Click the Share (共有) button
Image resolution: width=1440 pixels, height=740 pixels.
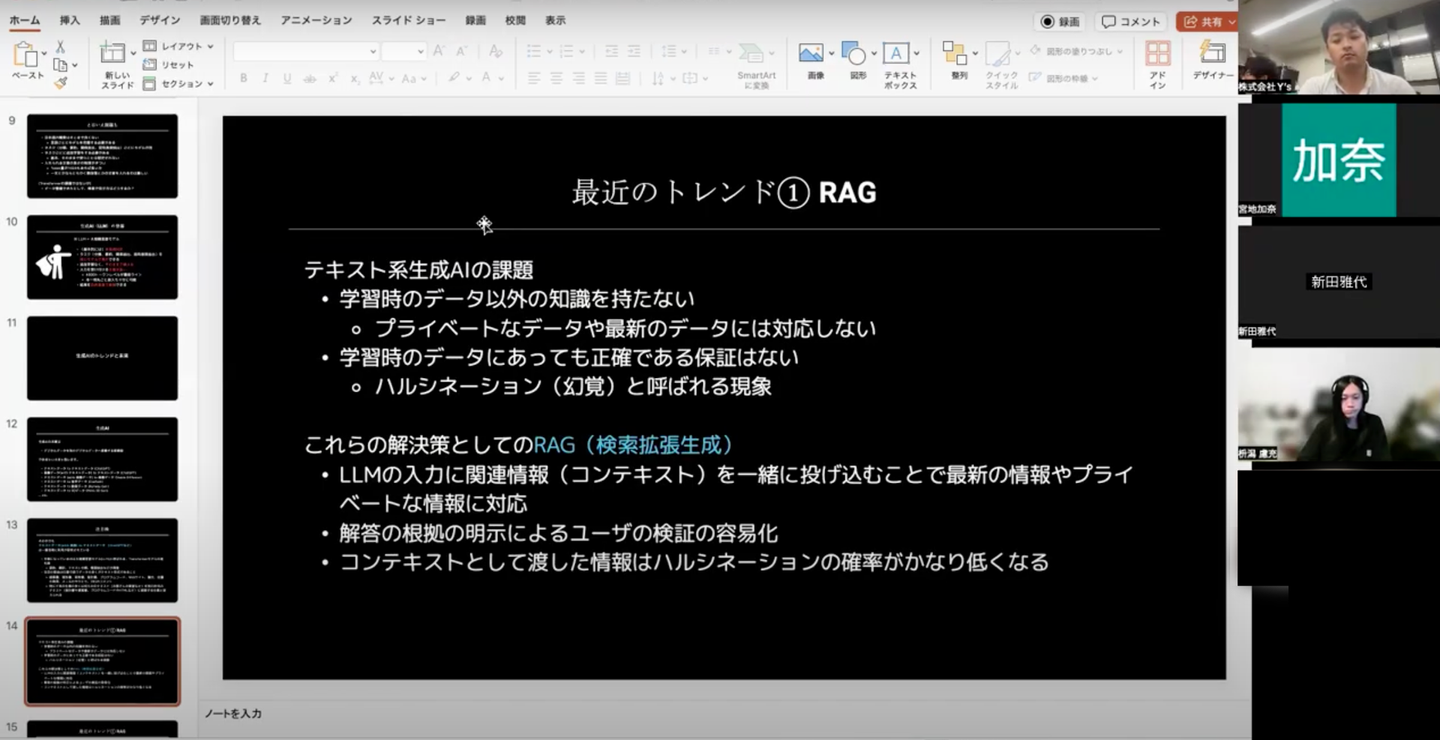(1208, 21)
